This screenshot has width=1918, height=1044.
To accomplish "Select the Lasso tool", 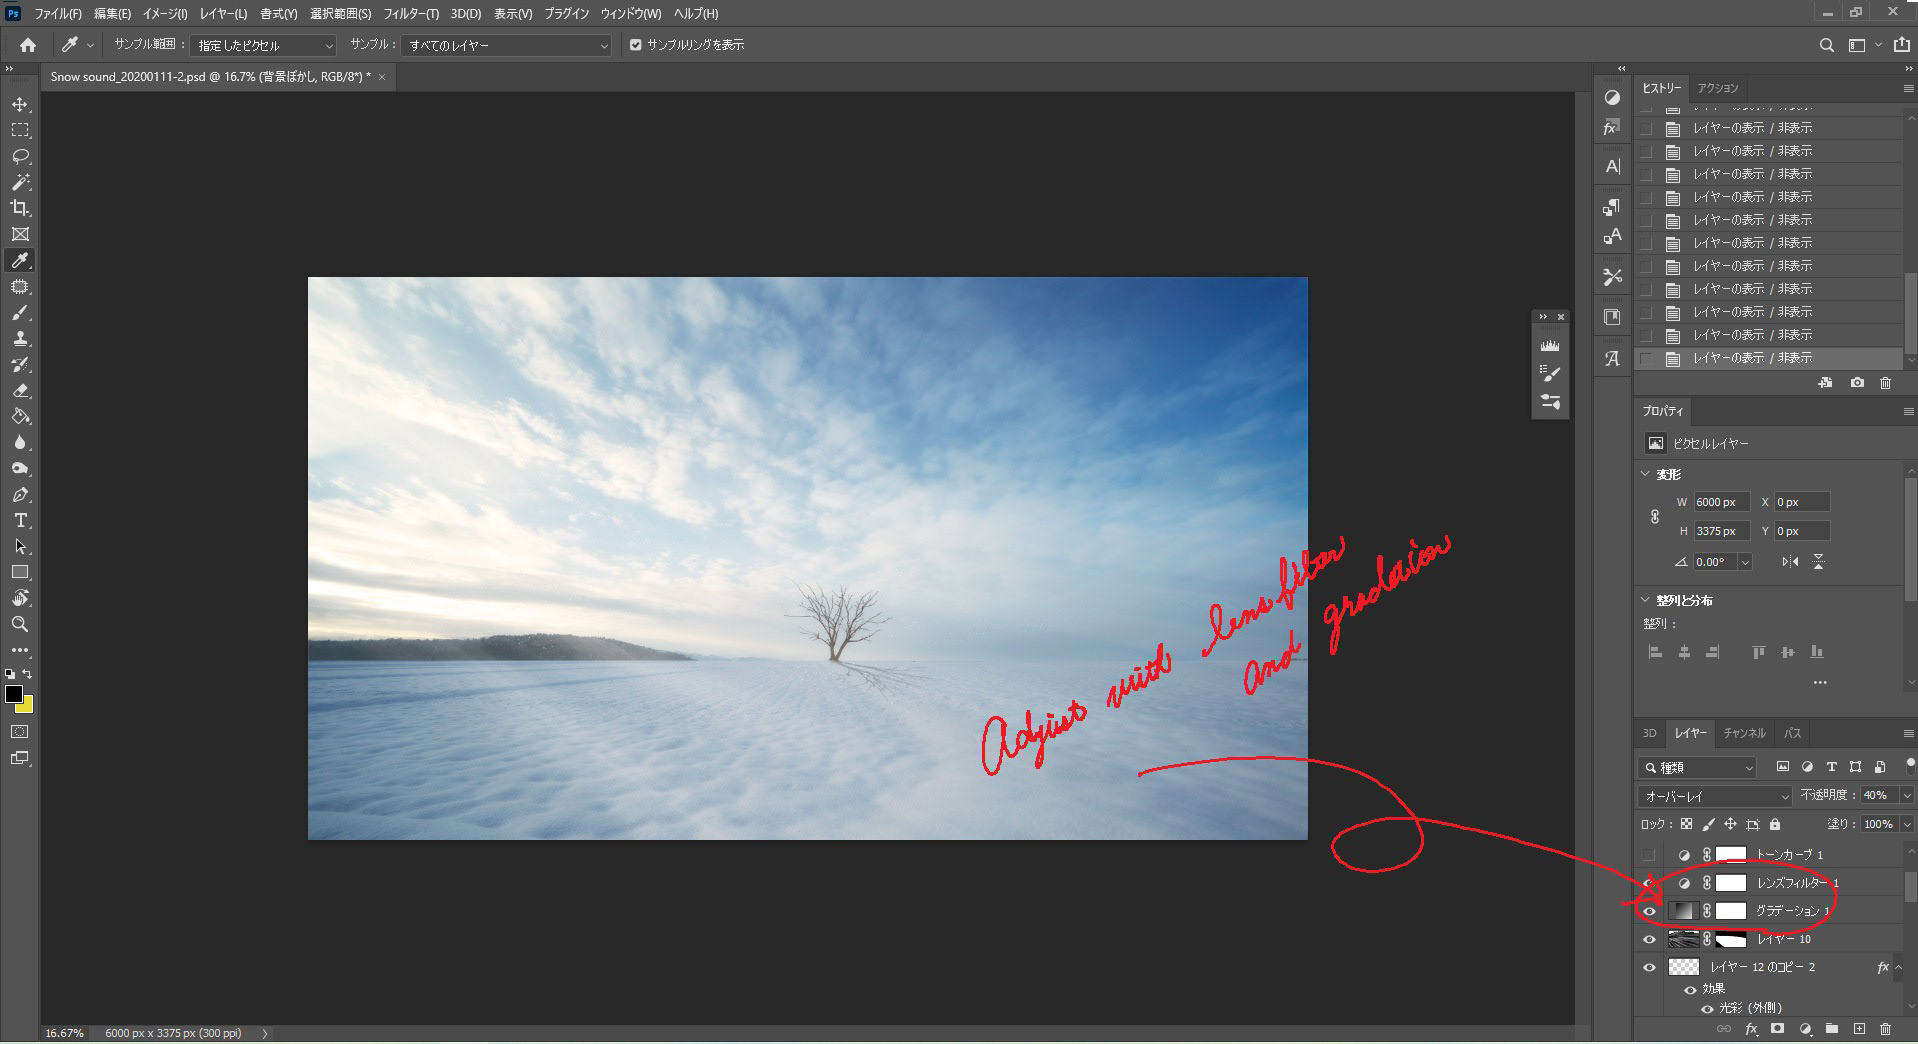I will (x=20, y=156).
